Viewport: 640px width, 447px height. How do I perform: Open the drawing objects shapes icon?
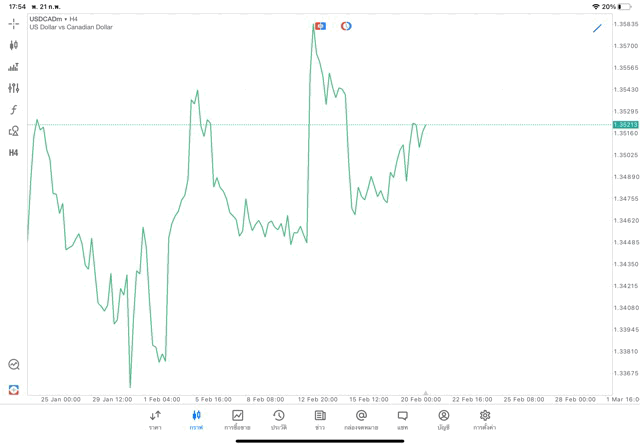click(x=14, y=131)
